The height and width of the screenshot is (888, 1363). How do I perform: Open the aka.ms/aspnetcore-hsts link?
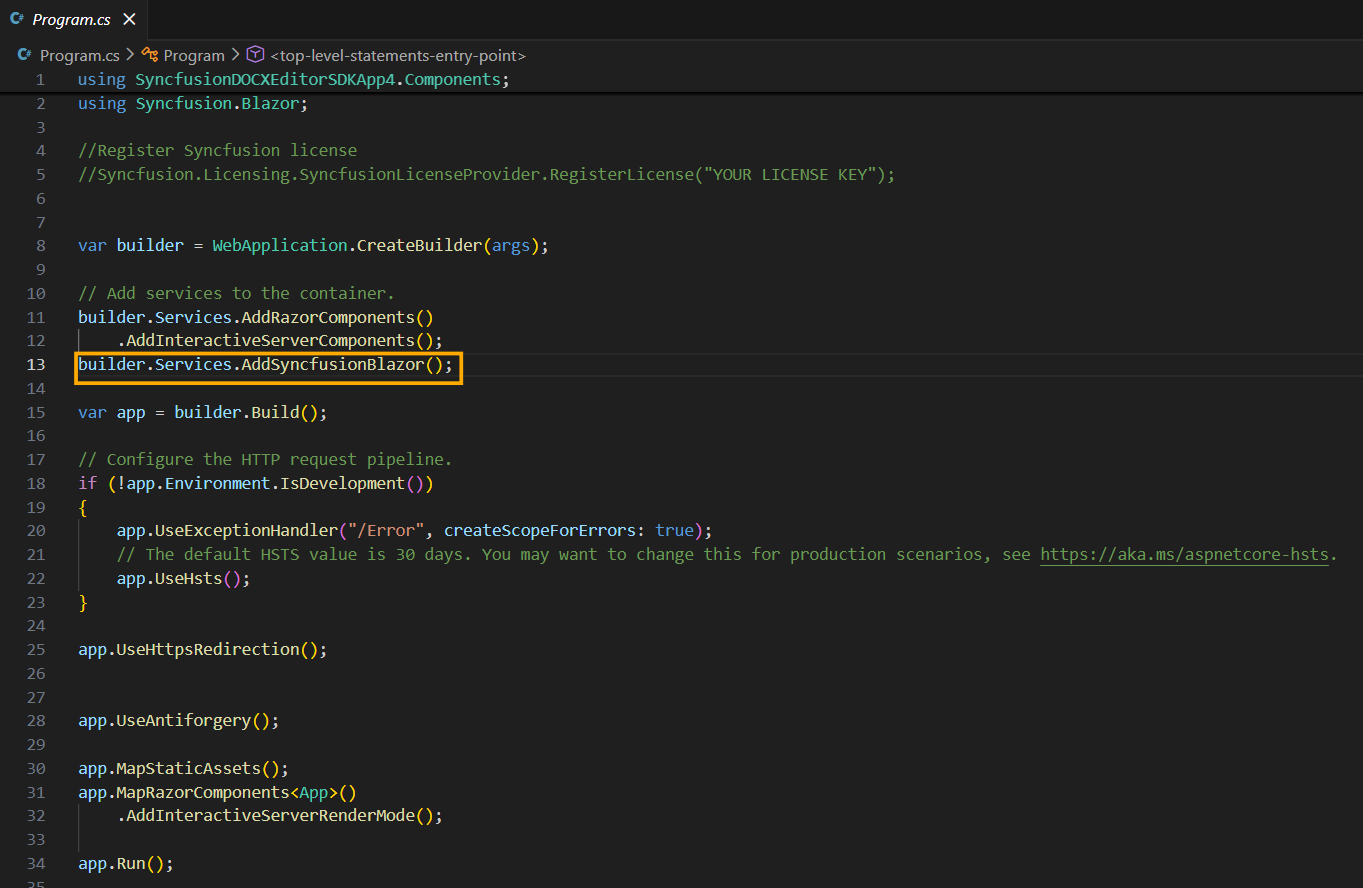(1185, 554)
